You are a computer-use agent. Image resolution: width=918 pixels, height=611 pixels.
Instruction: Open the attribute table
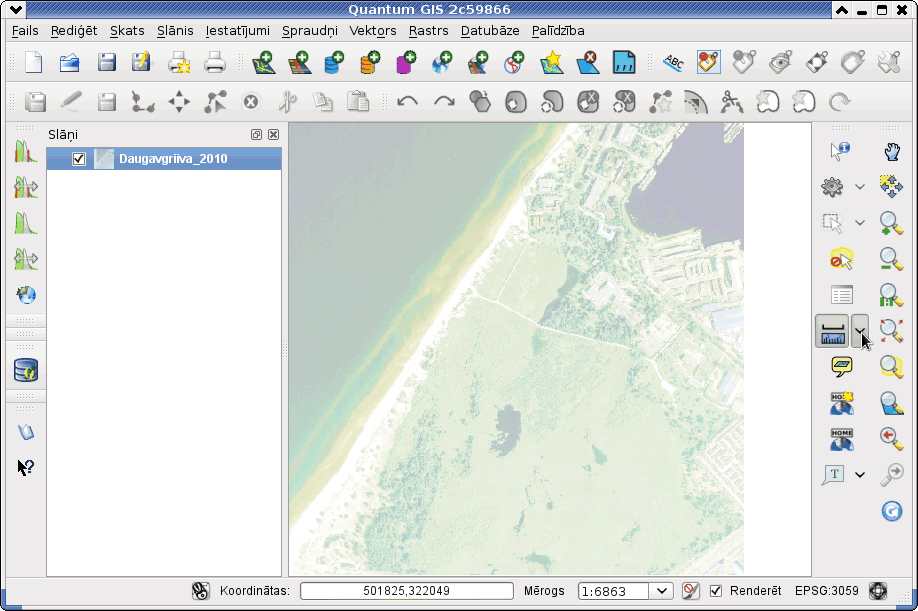click(841, 294)
